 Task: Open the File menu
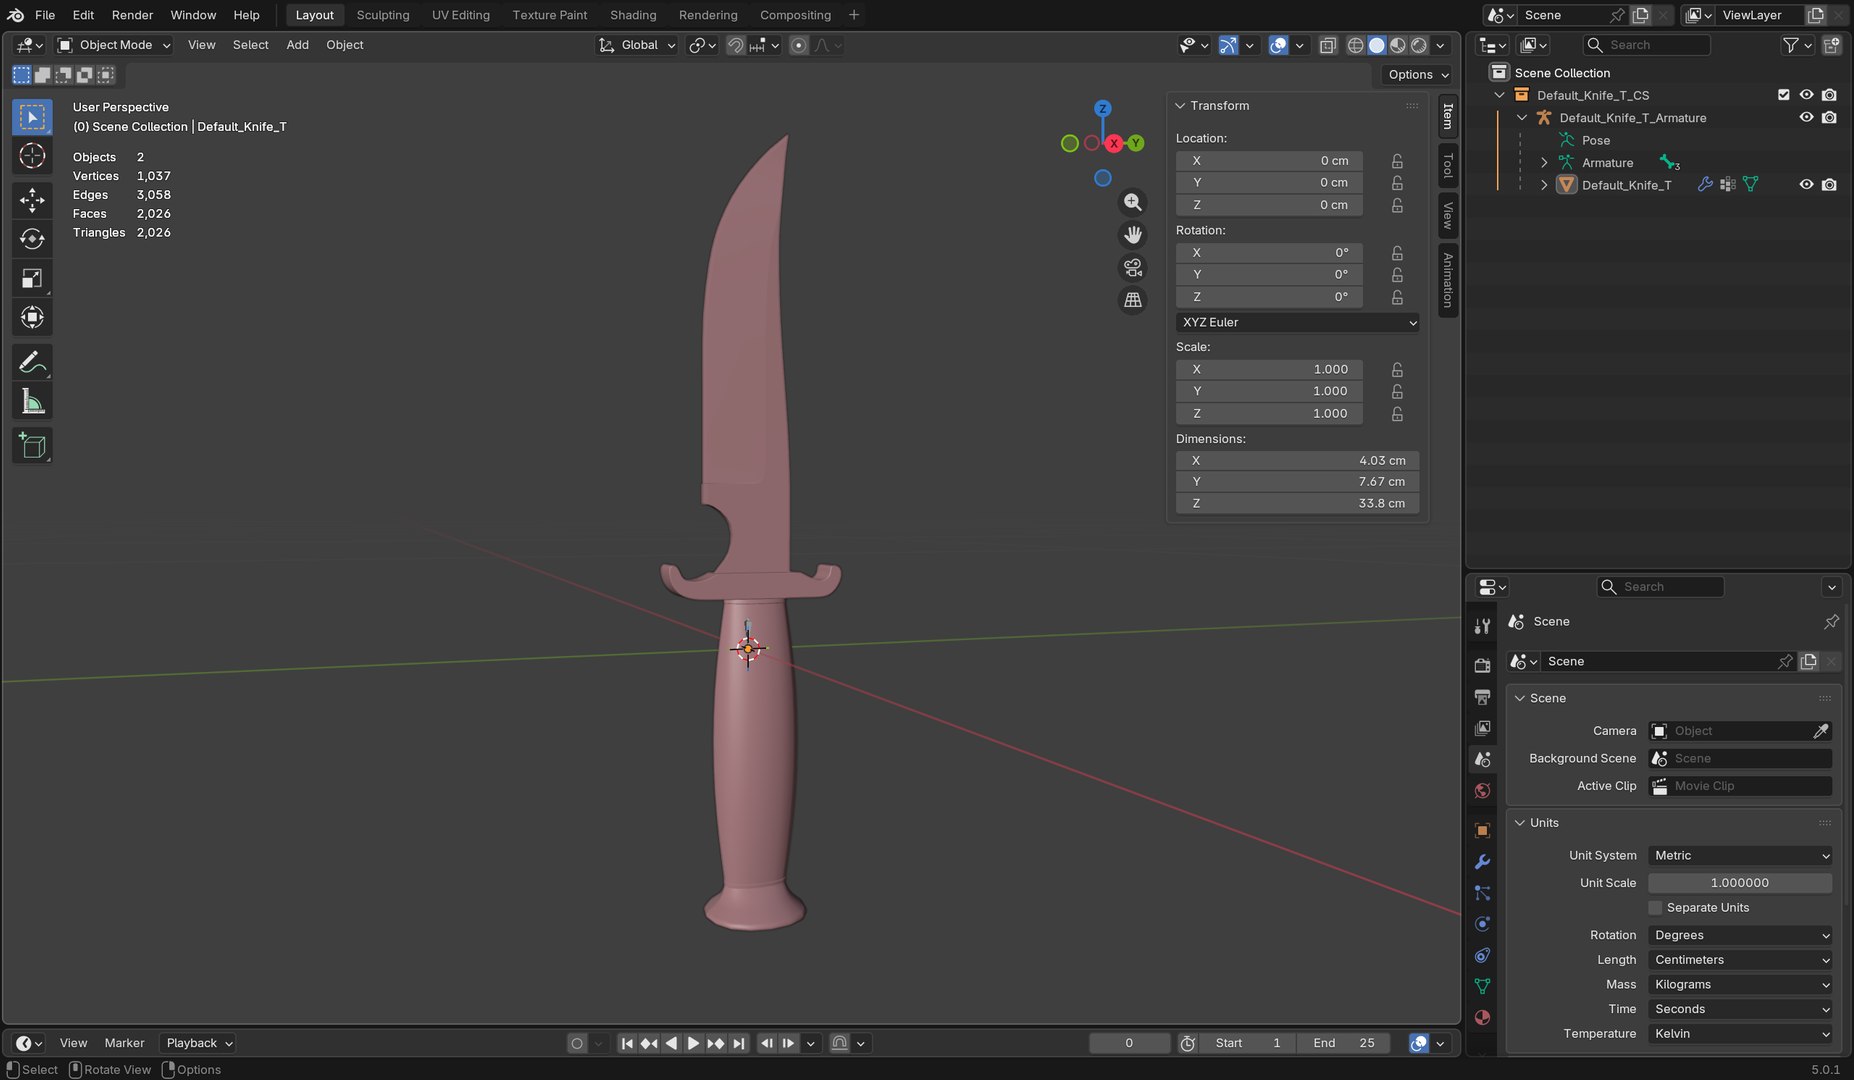[45, 15]
